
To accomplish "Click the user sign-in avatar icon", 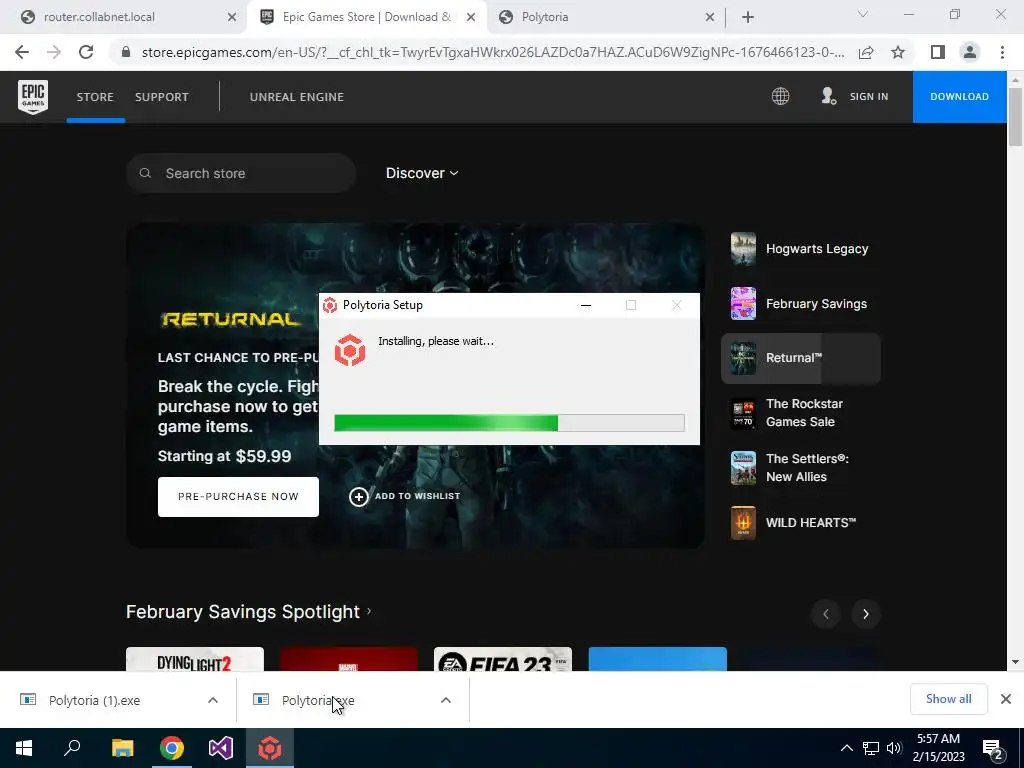I will coord(828,97).
